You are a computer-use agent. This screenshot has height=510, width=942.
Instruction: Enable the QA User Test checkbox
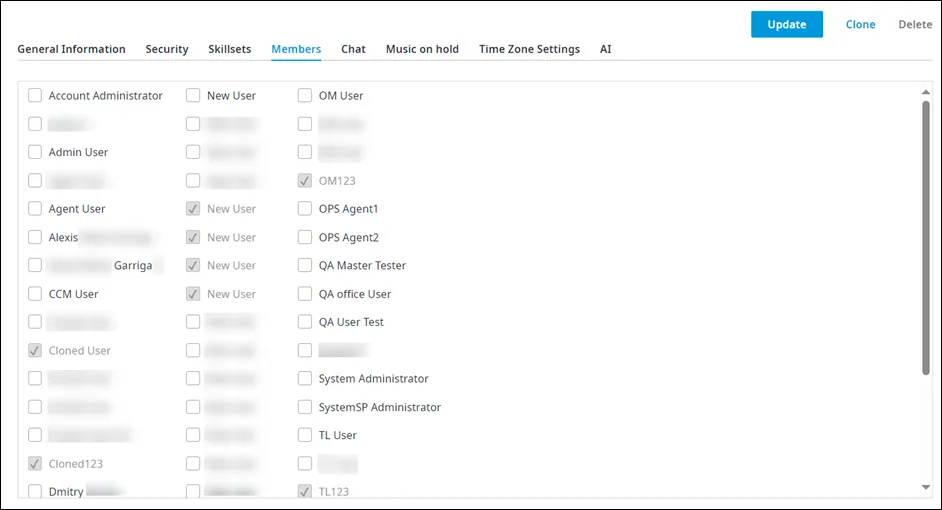tap(305, 322)
